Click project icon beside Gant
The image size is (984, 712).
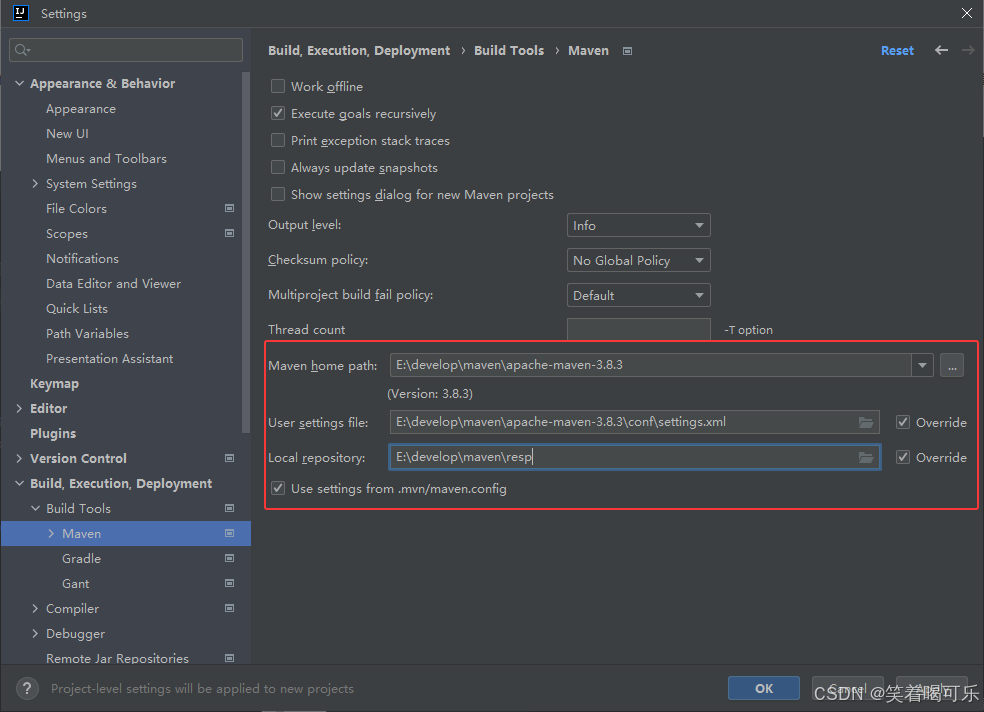(230, 583)
